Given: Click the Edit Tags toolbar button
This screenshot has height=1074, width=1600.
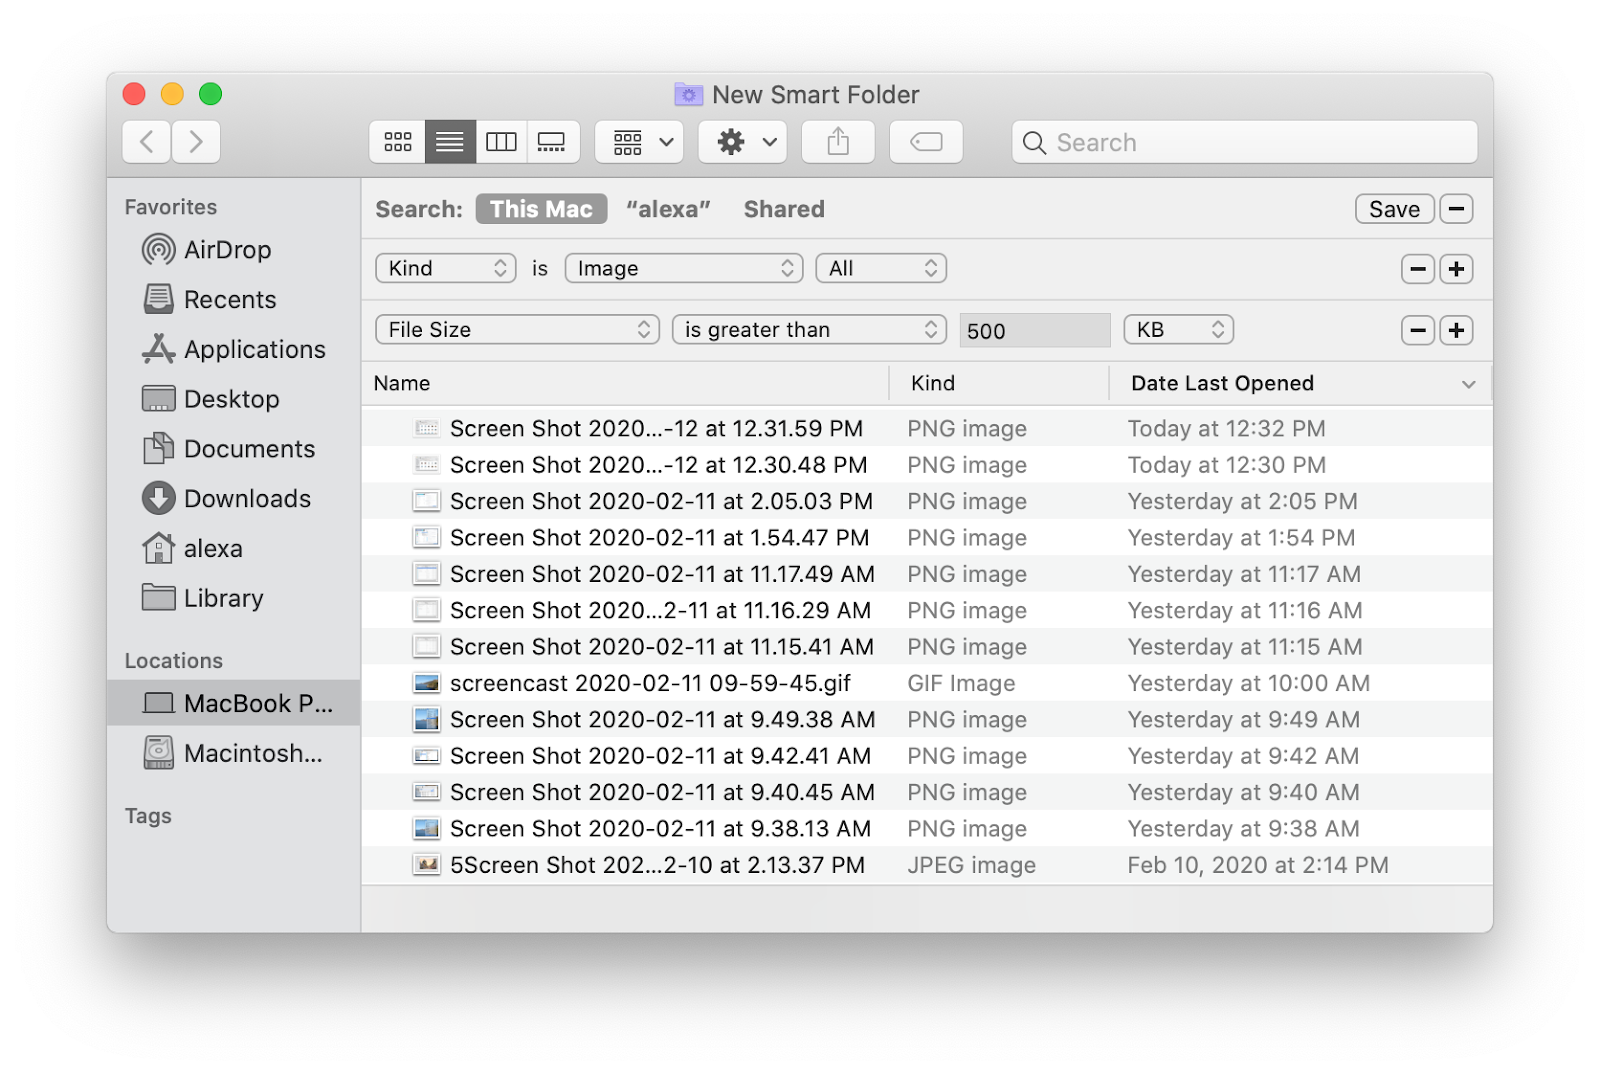Looking at the screenshot, I should coord(926,142).
